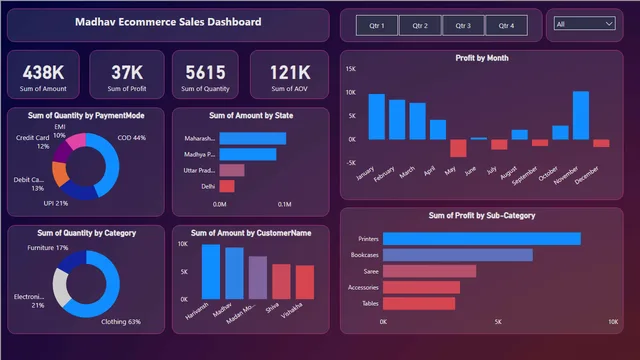Click the February profit bar

click(x=397, y=120)
